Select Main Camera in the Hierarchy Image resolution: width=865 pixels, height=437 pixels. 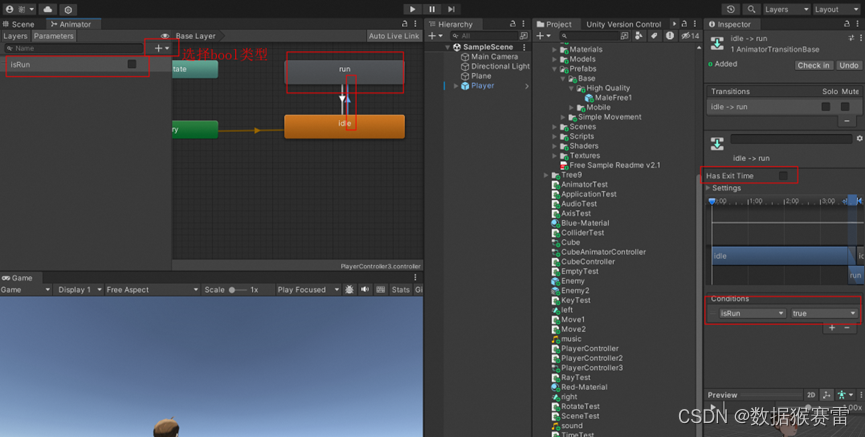pyautogui.click(x=494, y=56)
